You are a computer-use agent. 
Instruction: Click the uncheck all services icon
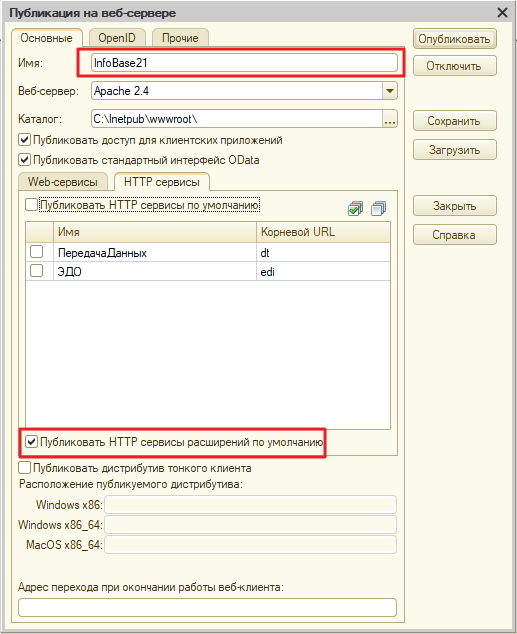[x=378, y=209]
